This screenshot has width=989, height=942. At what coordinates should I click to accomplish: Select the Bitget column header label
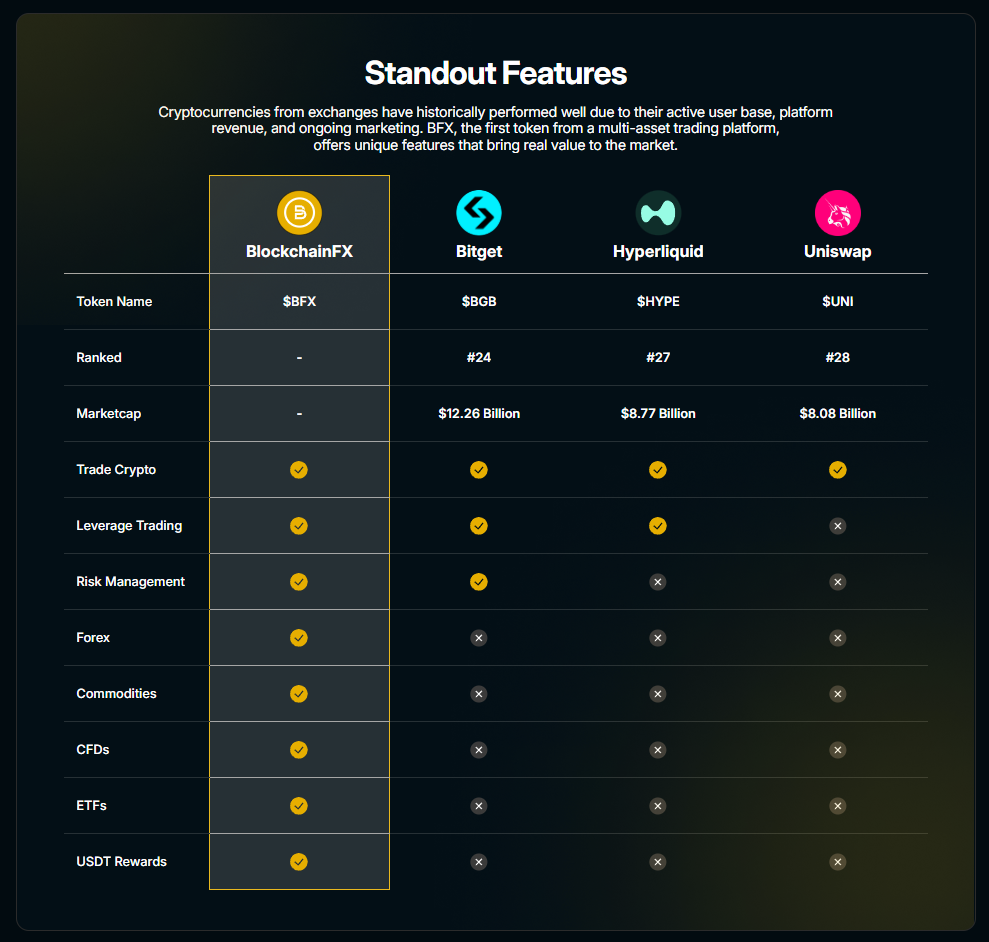tap(479, 251)
